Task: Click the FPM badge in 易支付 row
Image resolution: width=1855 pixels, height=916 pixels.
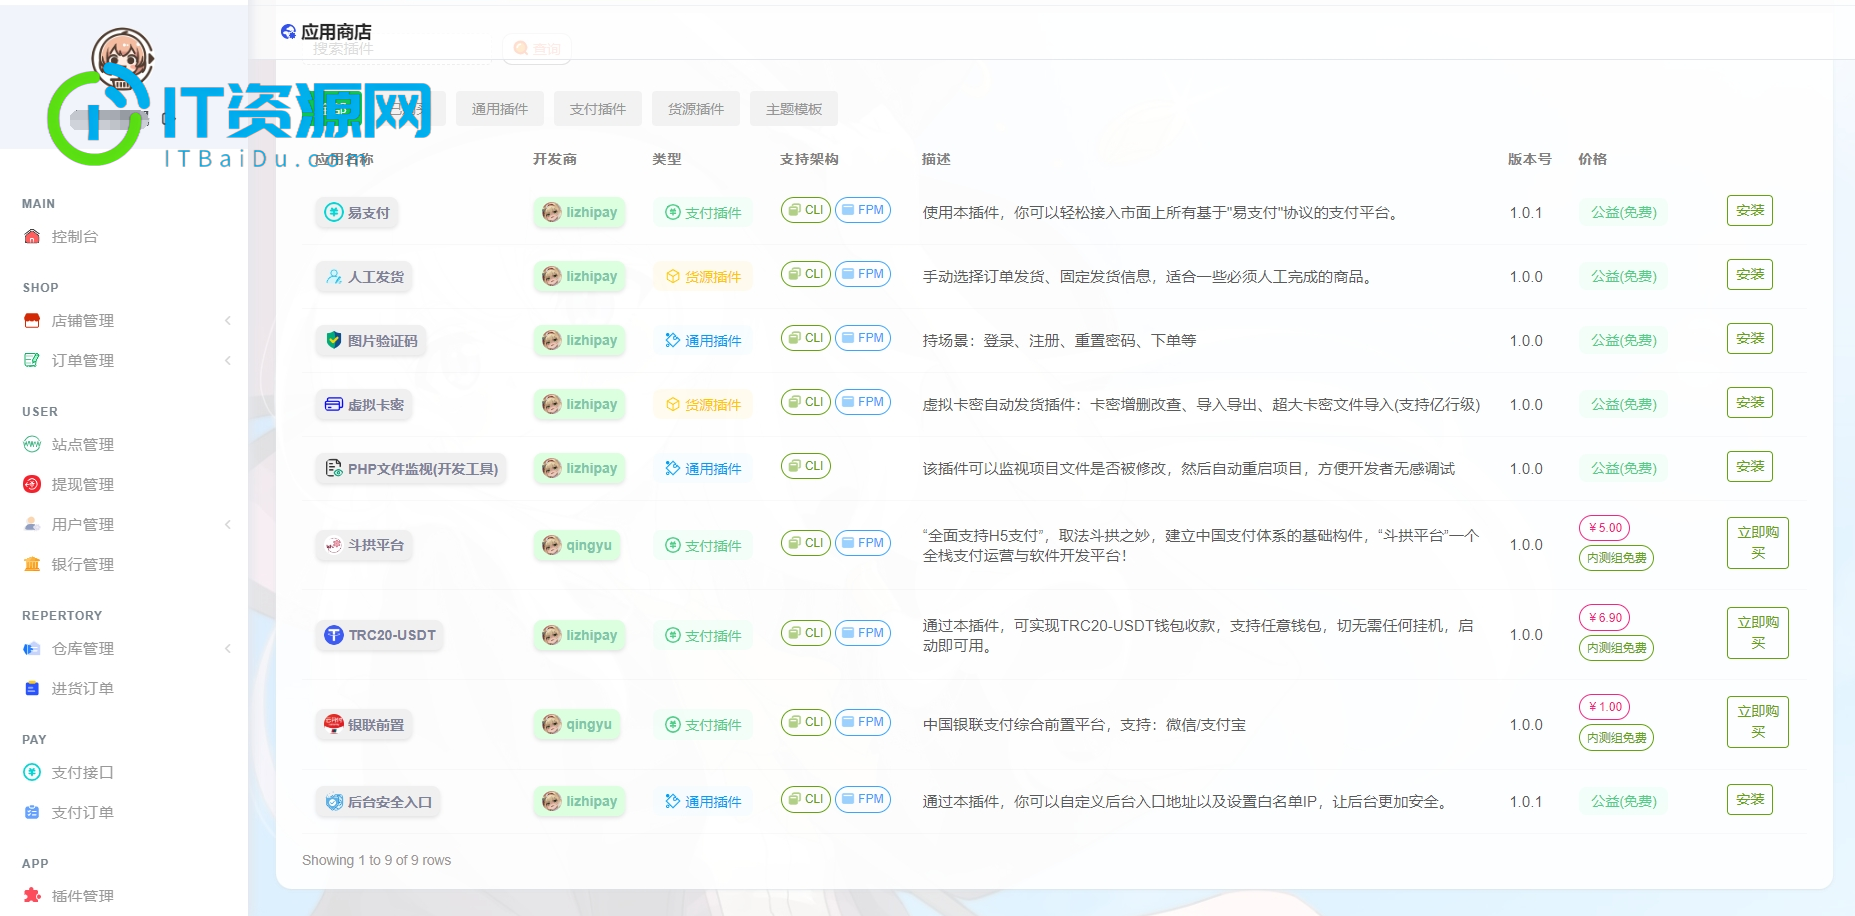Action: click(863, 210)
